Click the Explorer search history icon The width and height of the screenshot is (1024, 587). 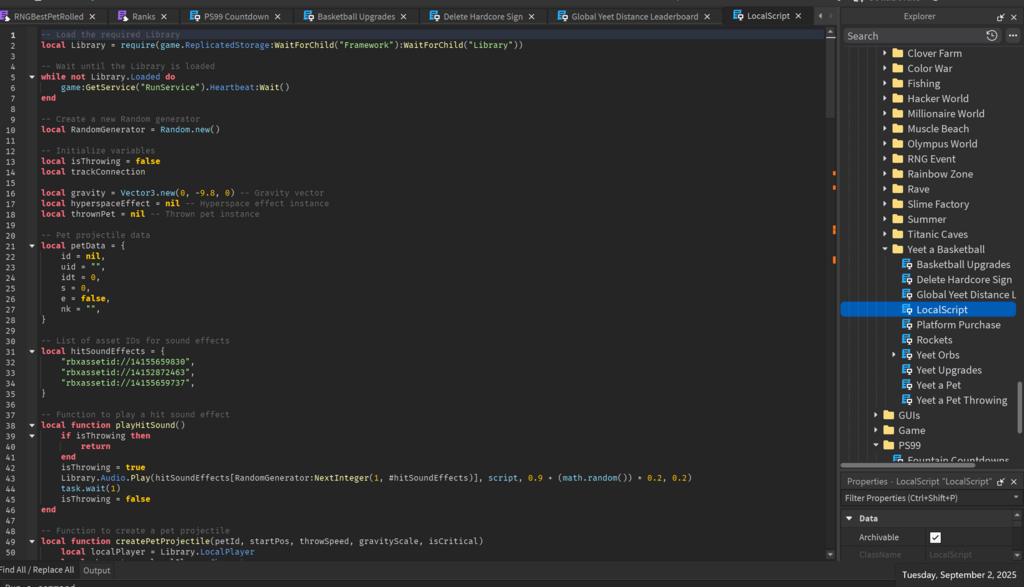[991, 36]
